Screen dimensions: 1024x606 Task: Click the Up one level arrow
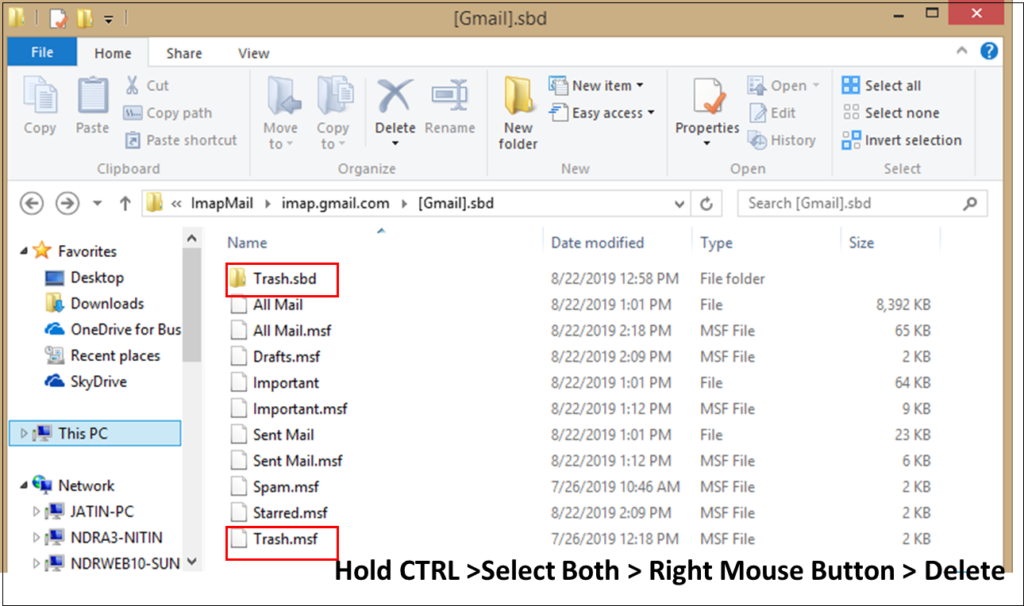click(125, 204)
